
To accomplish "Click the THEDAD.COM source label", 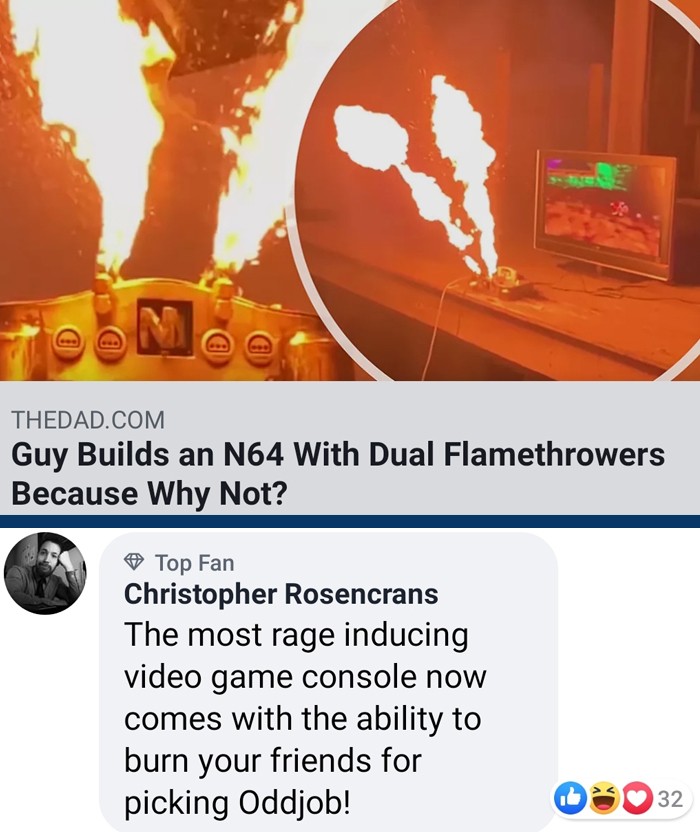I will click(88, 419).
